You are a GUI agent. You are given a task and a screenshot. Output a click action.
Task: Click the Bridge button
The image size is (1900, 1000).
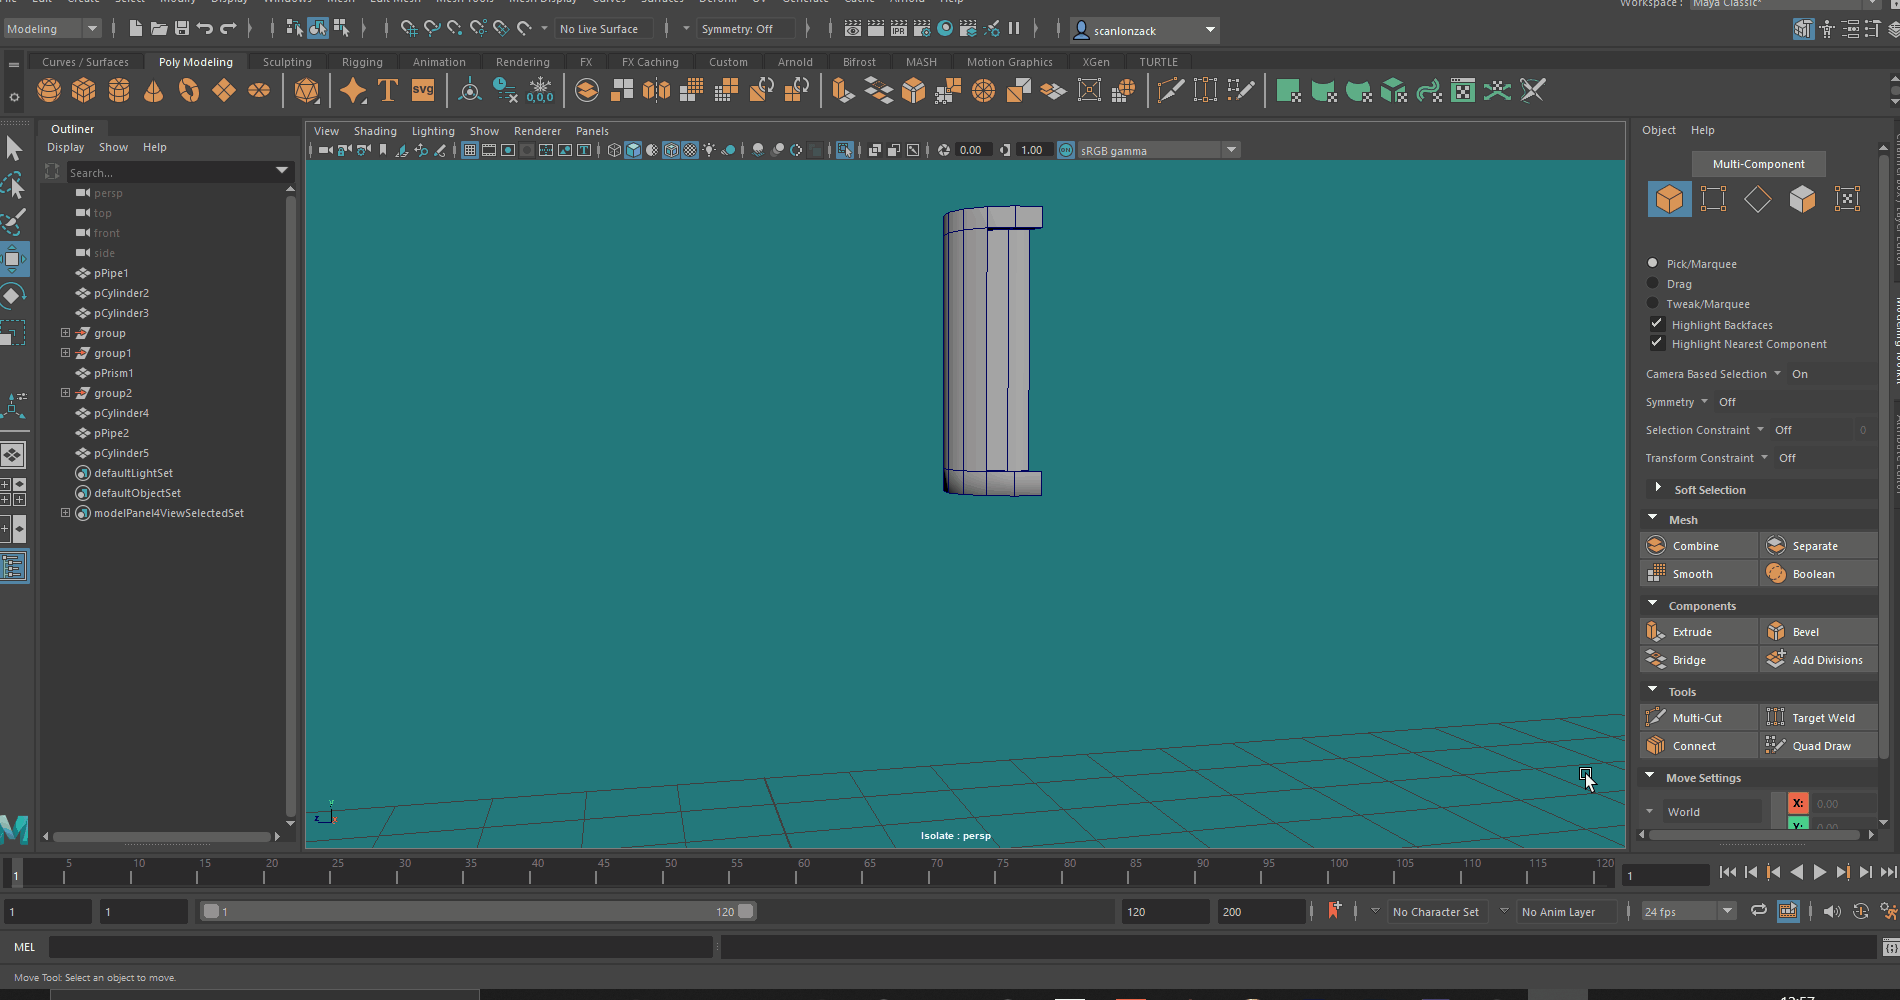1699,660
